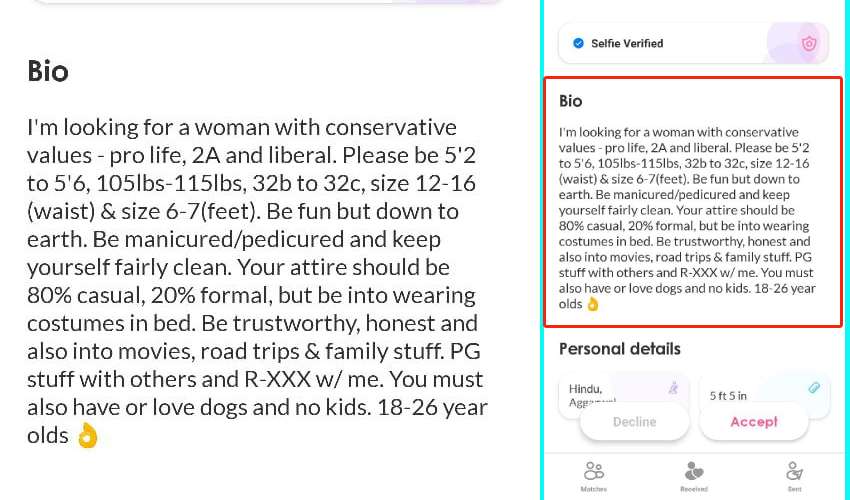The height and width of the screenshot is (500, 850).
Task: Decline this profile request
Action: [634, 422]
